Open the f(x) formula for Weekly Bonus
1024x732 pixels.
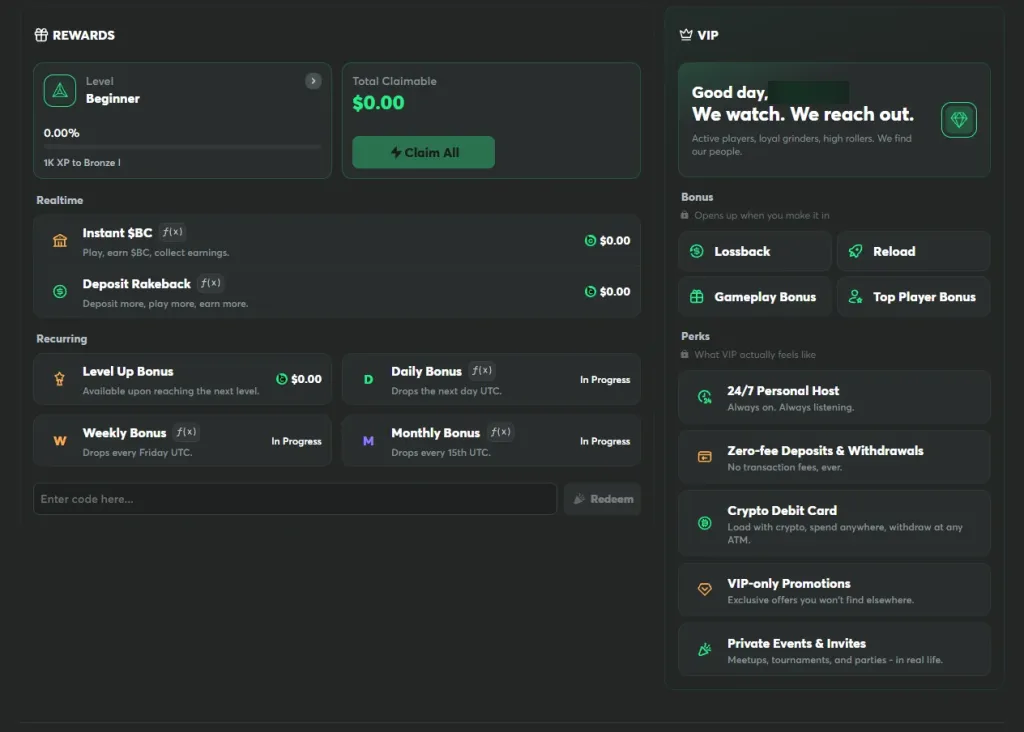[x=187, y=432]
